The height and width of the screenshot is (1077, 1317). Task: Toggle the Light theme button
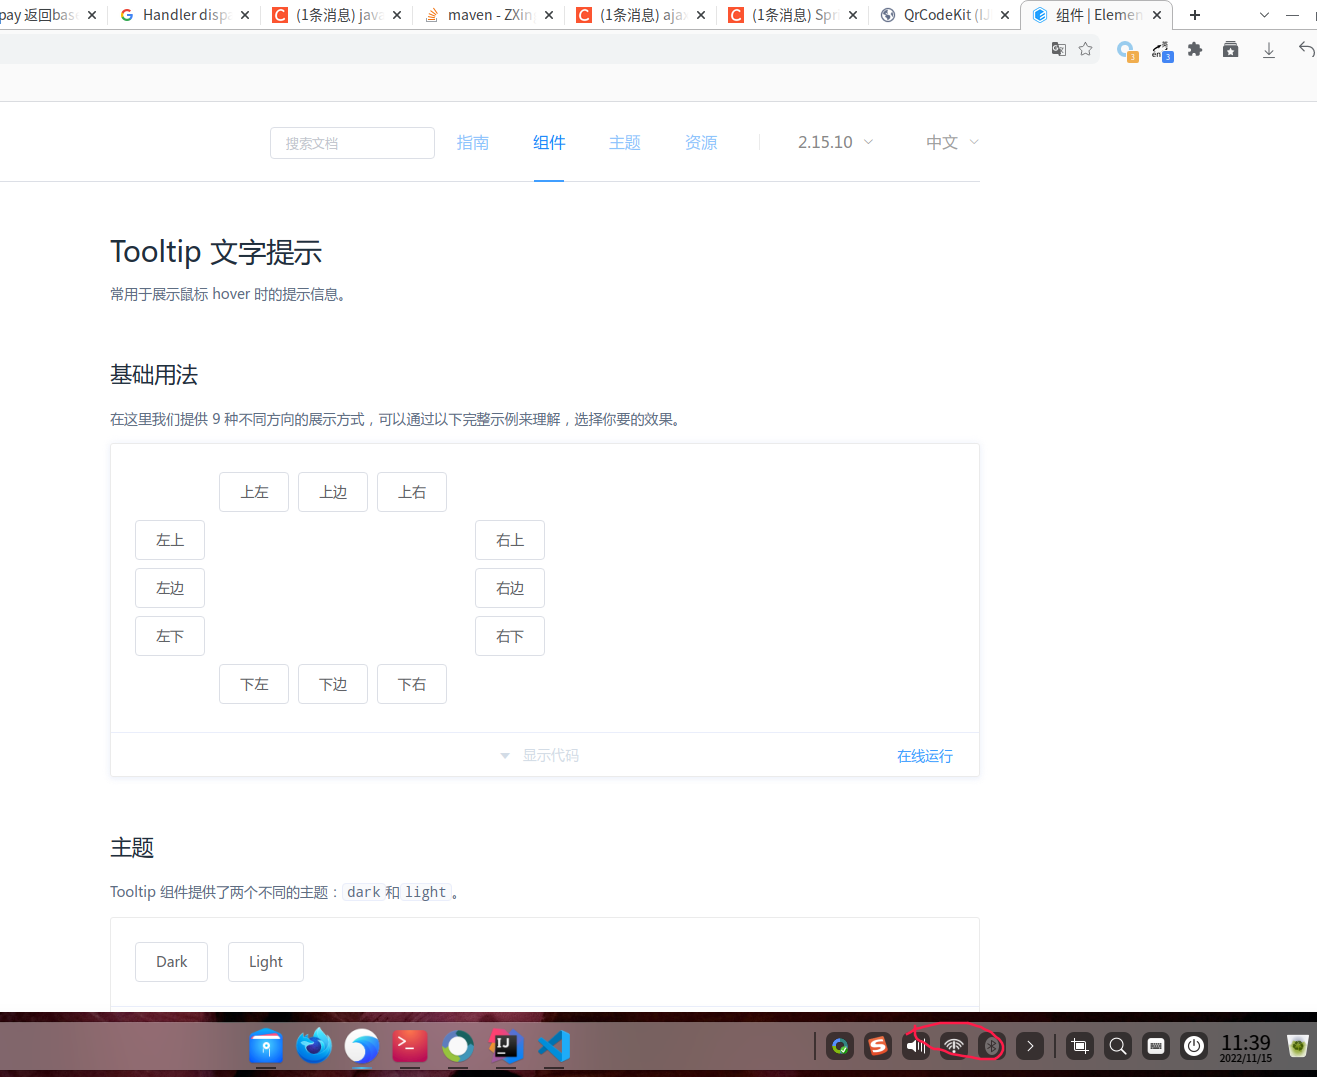pos(265,961)
